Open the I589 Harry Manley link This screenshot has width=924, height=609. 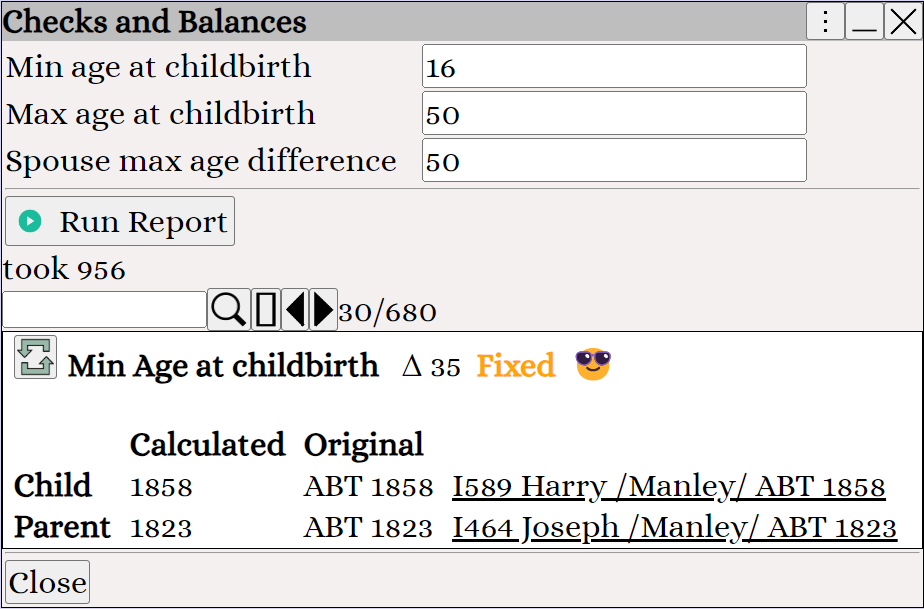coord(668,488)
